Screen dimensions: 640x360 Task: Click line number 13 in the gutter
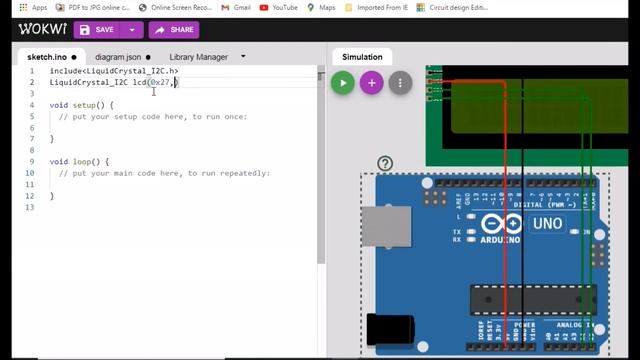(x=30, y=207)
